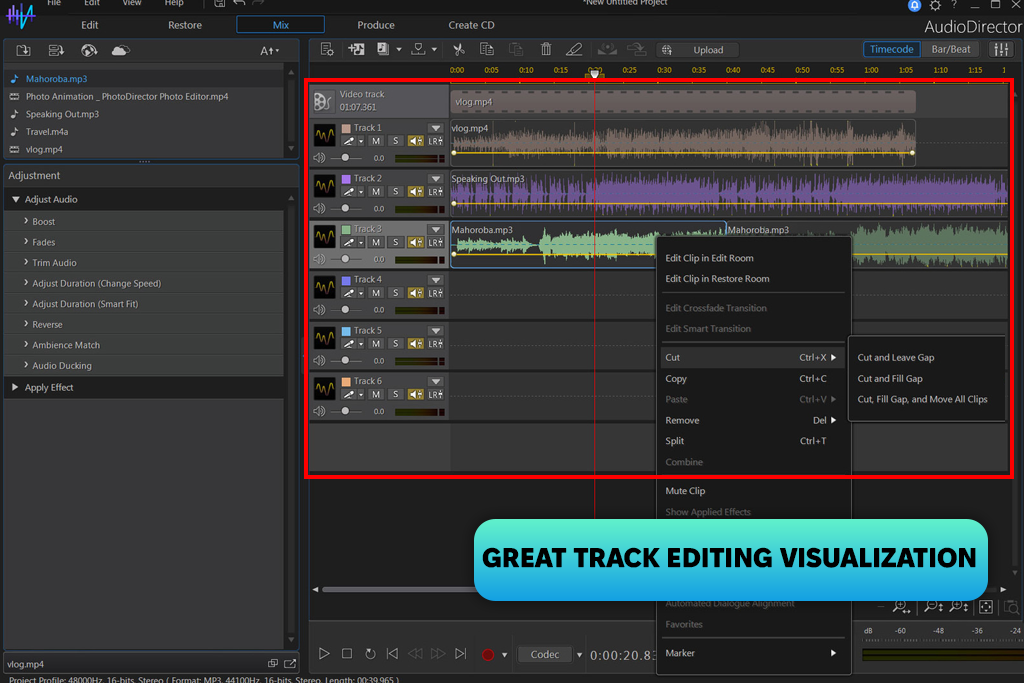Screen dimensions: 1024x683
Task: Click the red Record button
Action: tap(487, 654)
